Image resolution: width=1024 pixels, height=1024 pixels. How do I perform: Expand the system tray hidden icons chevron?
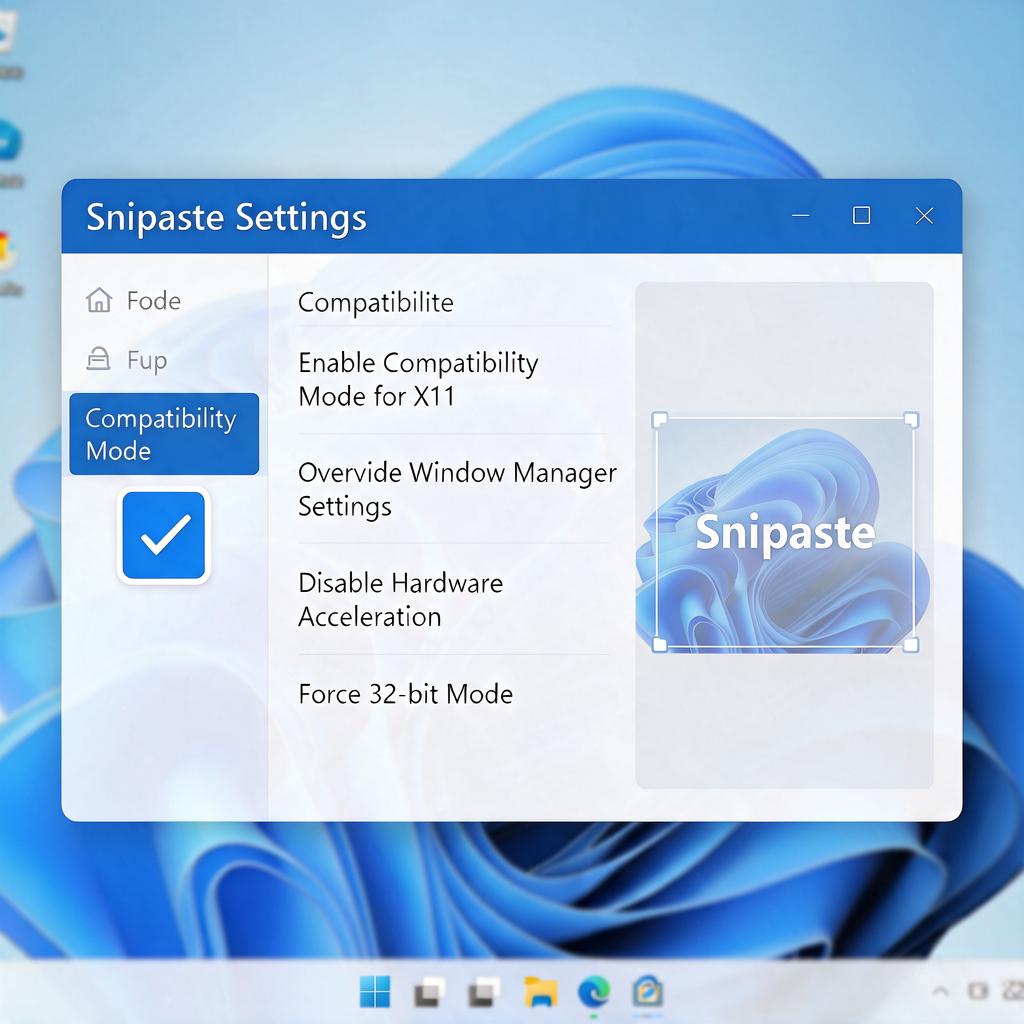click(940, 991)
